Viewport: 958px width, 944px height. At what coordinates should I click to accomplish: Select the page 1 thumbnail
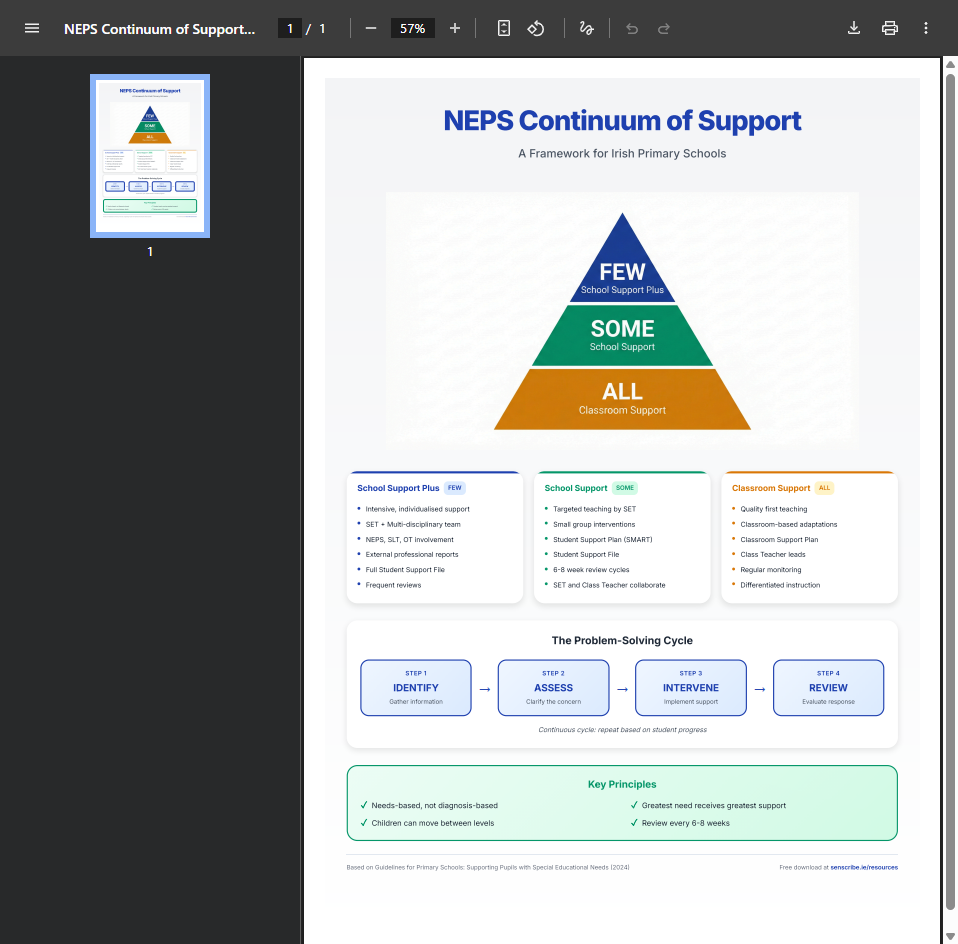tap(150, 155)
